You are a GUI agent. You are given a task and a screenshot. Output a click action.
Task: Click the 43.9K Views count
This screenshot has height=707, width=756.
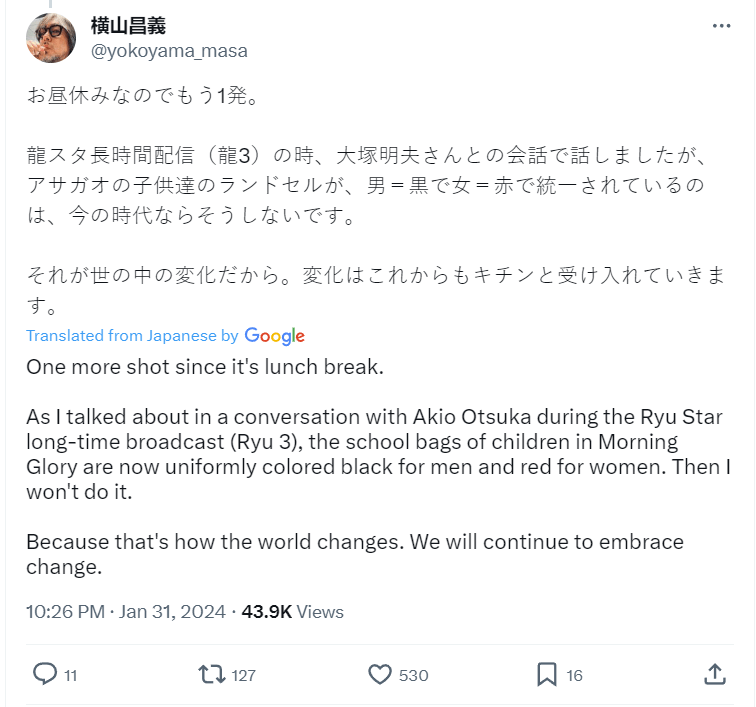(x=292, y=611)
